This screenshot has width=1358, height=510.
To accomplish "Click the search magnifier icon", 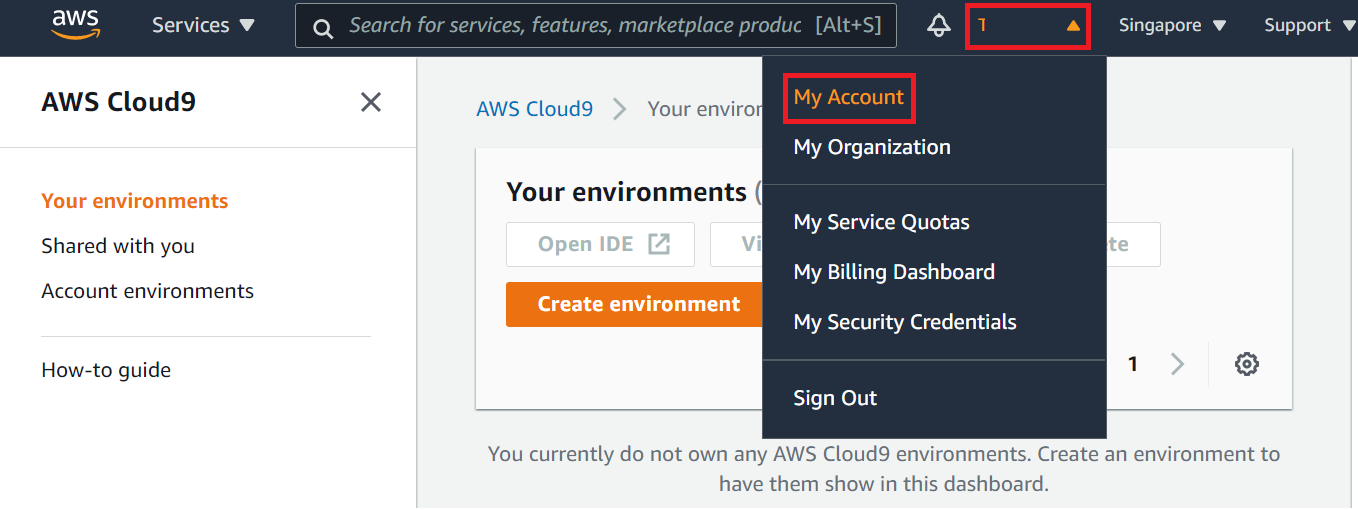I will (323, 28).
